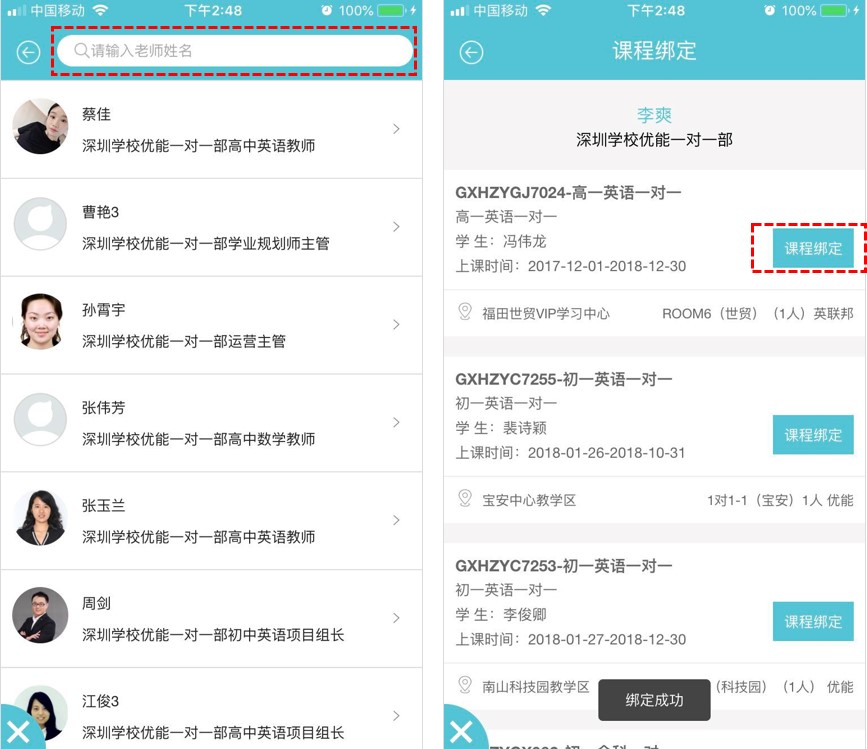This screenshot has width=867, height=749.
Task: Tap back arrow on teacher list screen
Action: point(28,52)
